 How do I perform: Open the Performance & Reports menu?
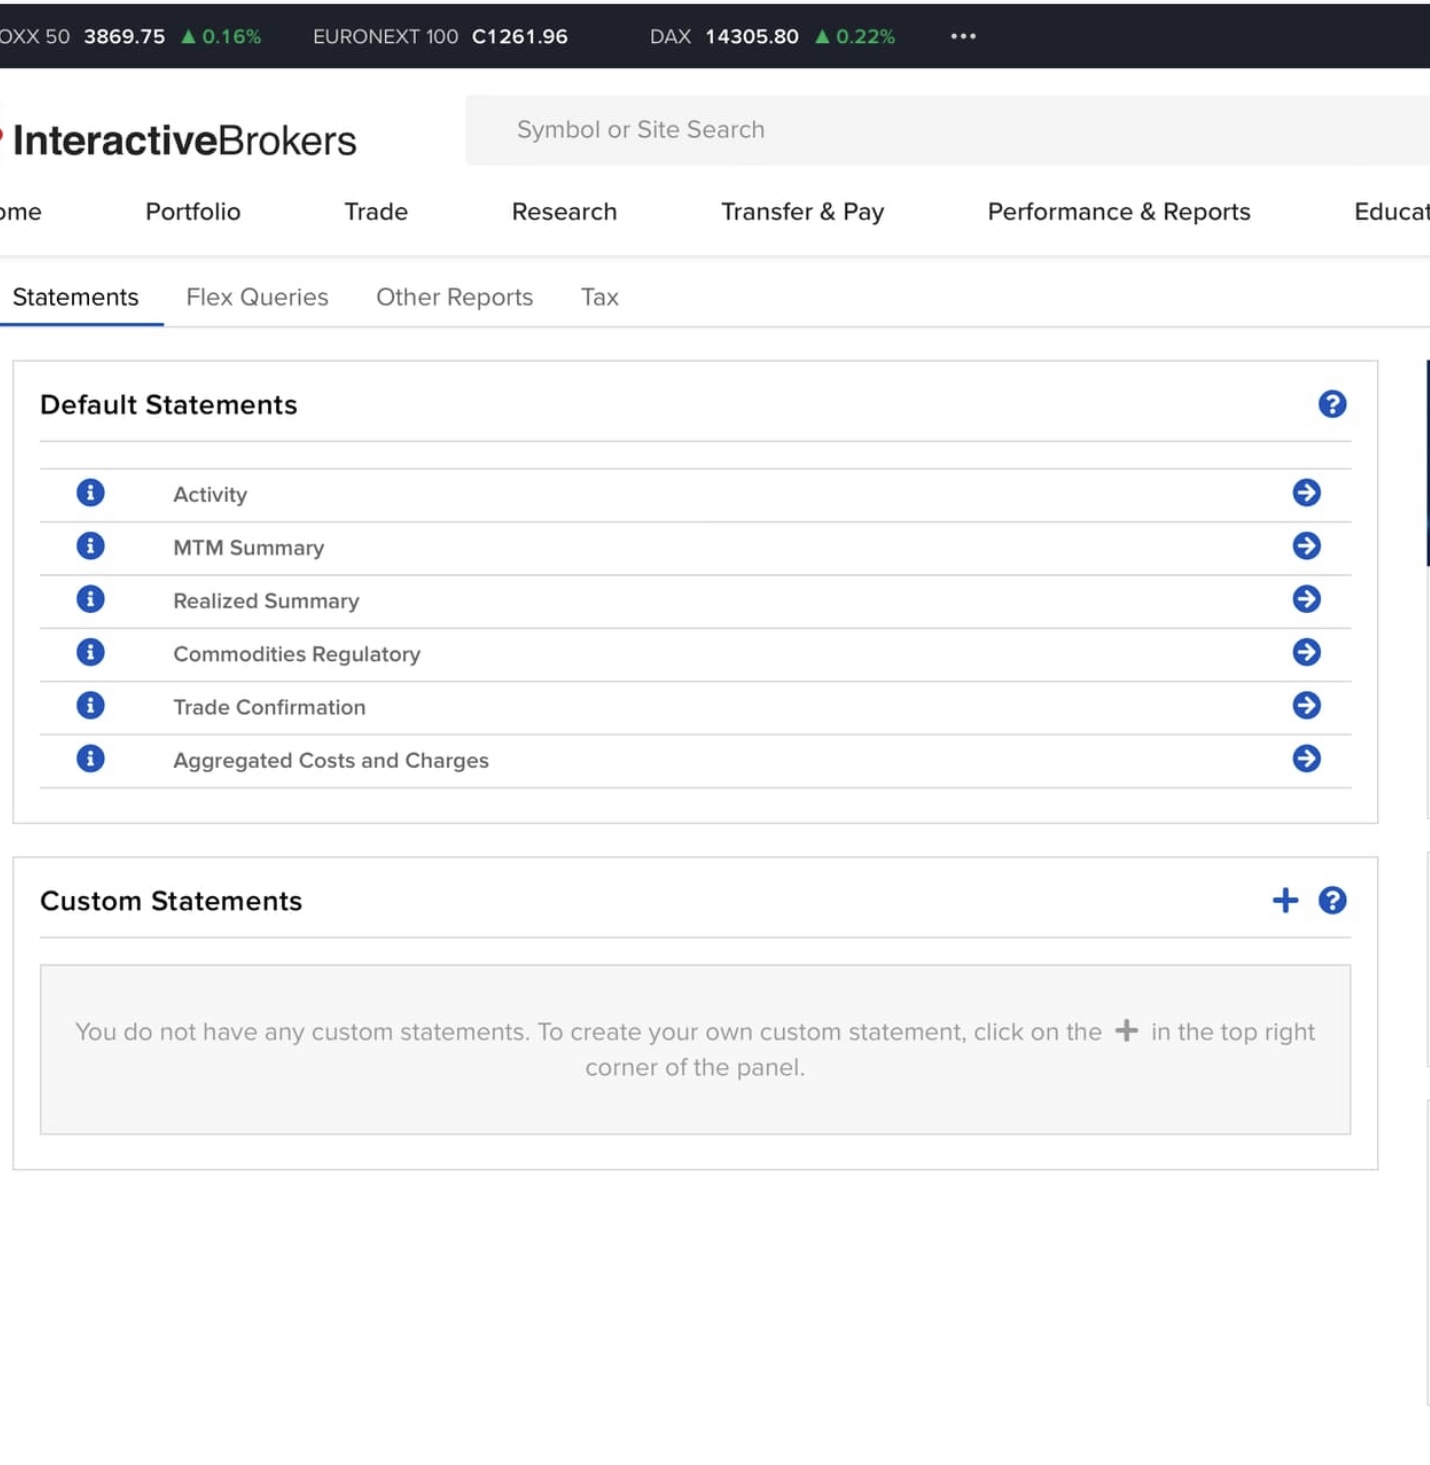click(1119, 212)
